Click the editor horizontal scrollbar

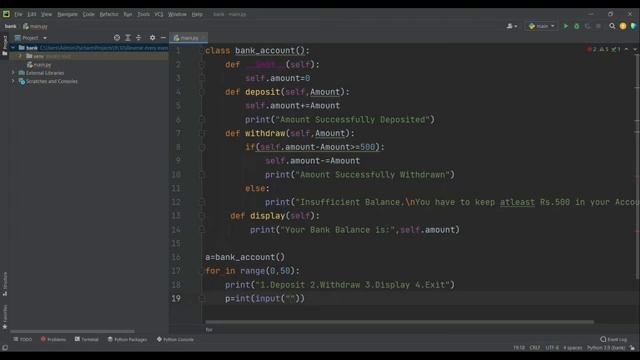(399, 322)
